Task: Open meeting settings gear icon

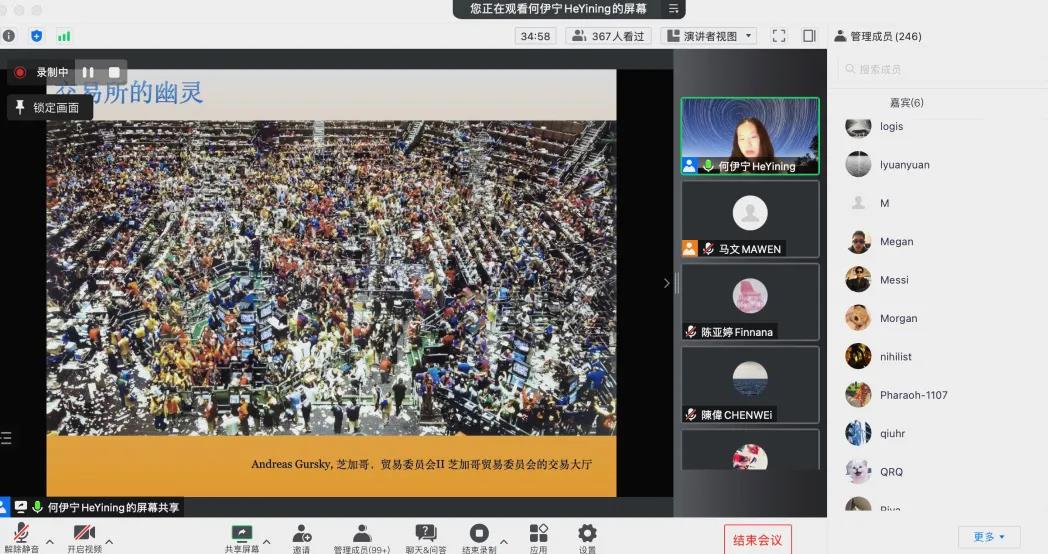Action: (587, 534)
